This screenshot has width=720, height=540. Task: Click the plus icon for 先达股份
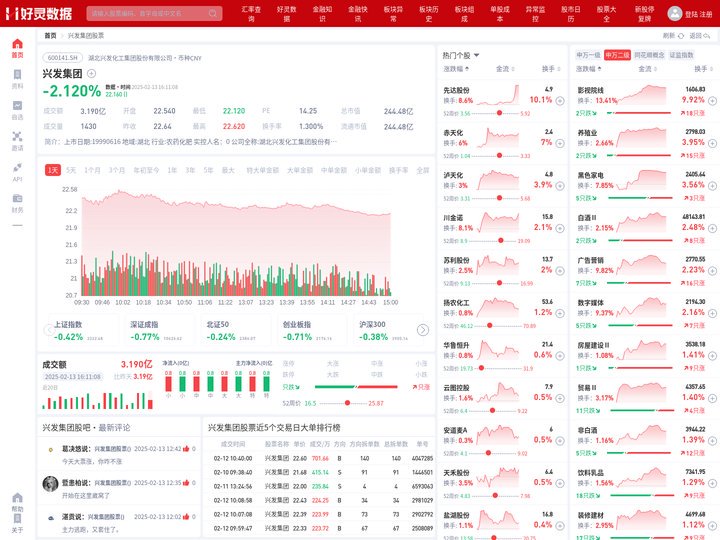click(x=560, y=101)
